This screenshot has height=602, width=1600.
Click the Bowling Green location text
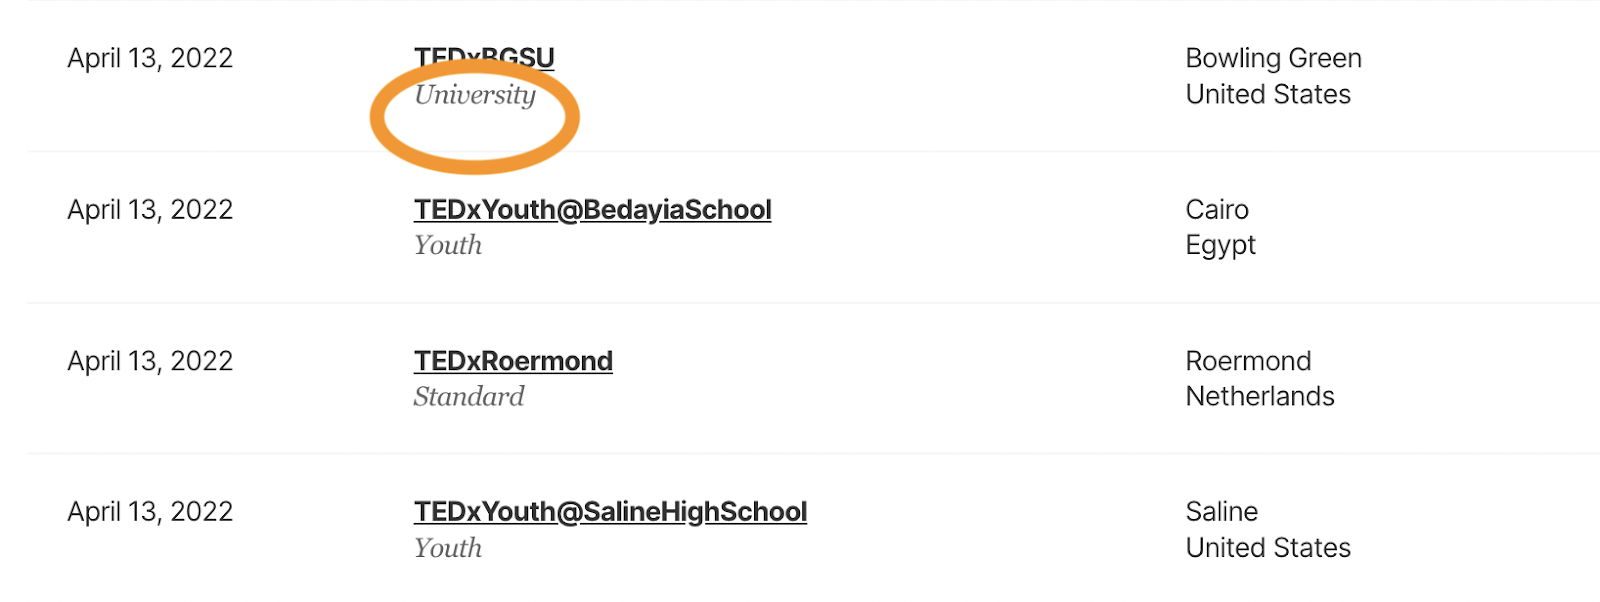[x=1273, y=59]
